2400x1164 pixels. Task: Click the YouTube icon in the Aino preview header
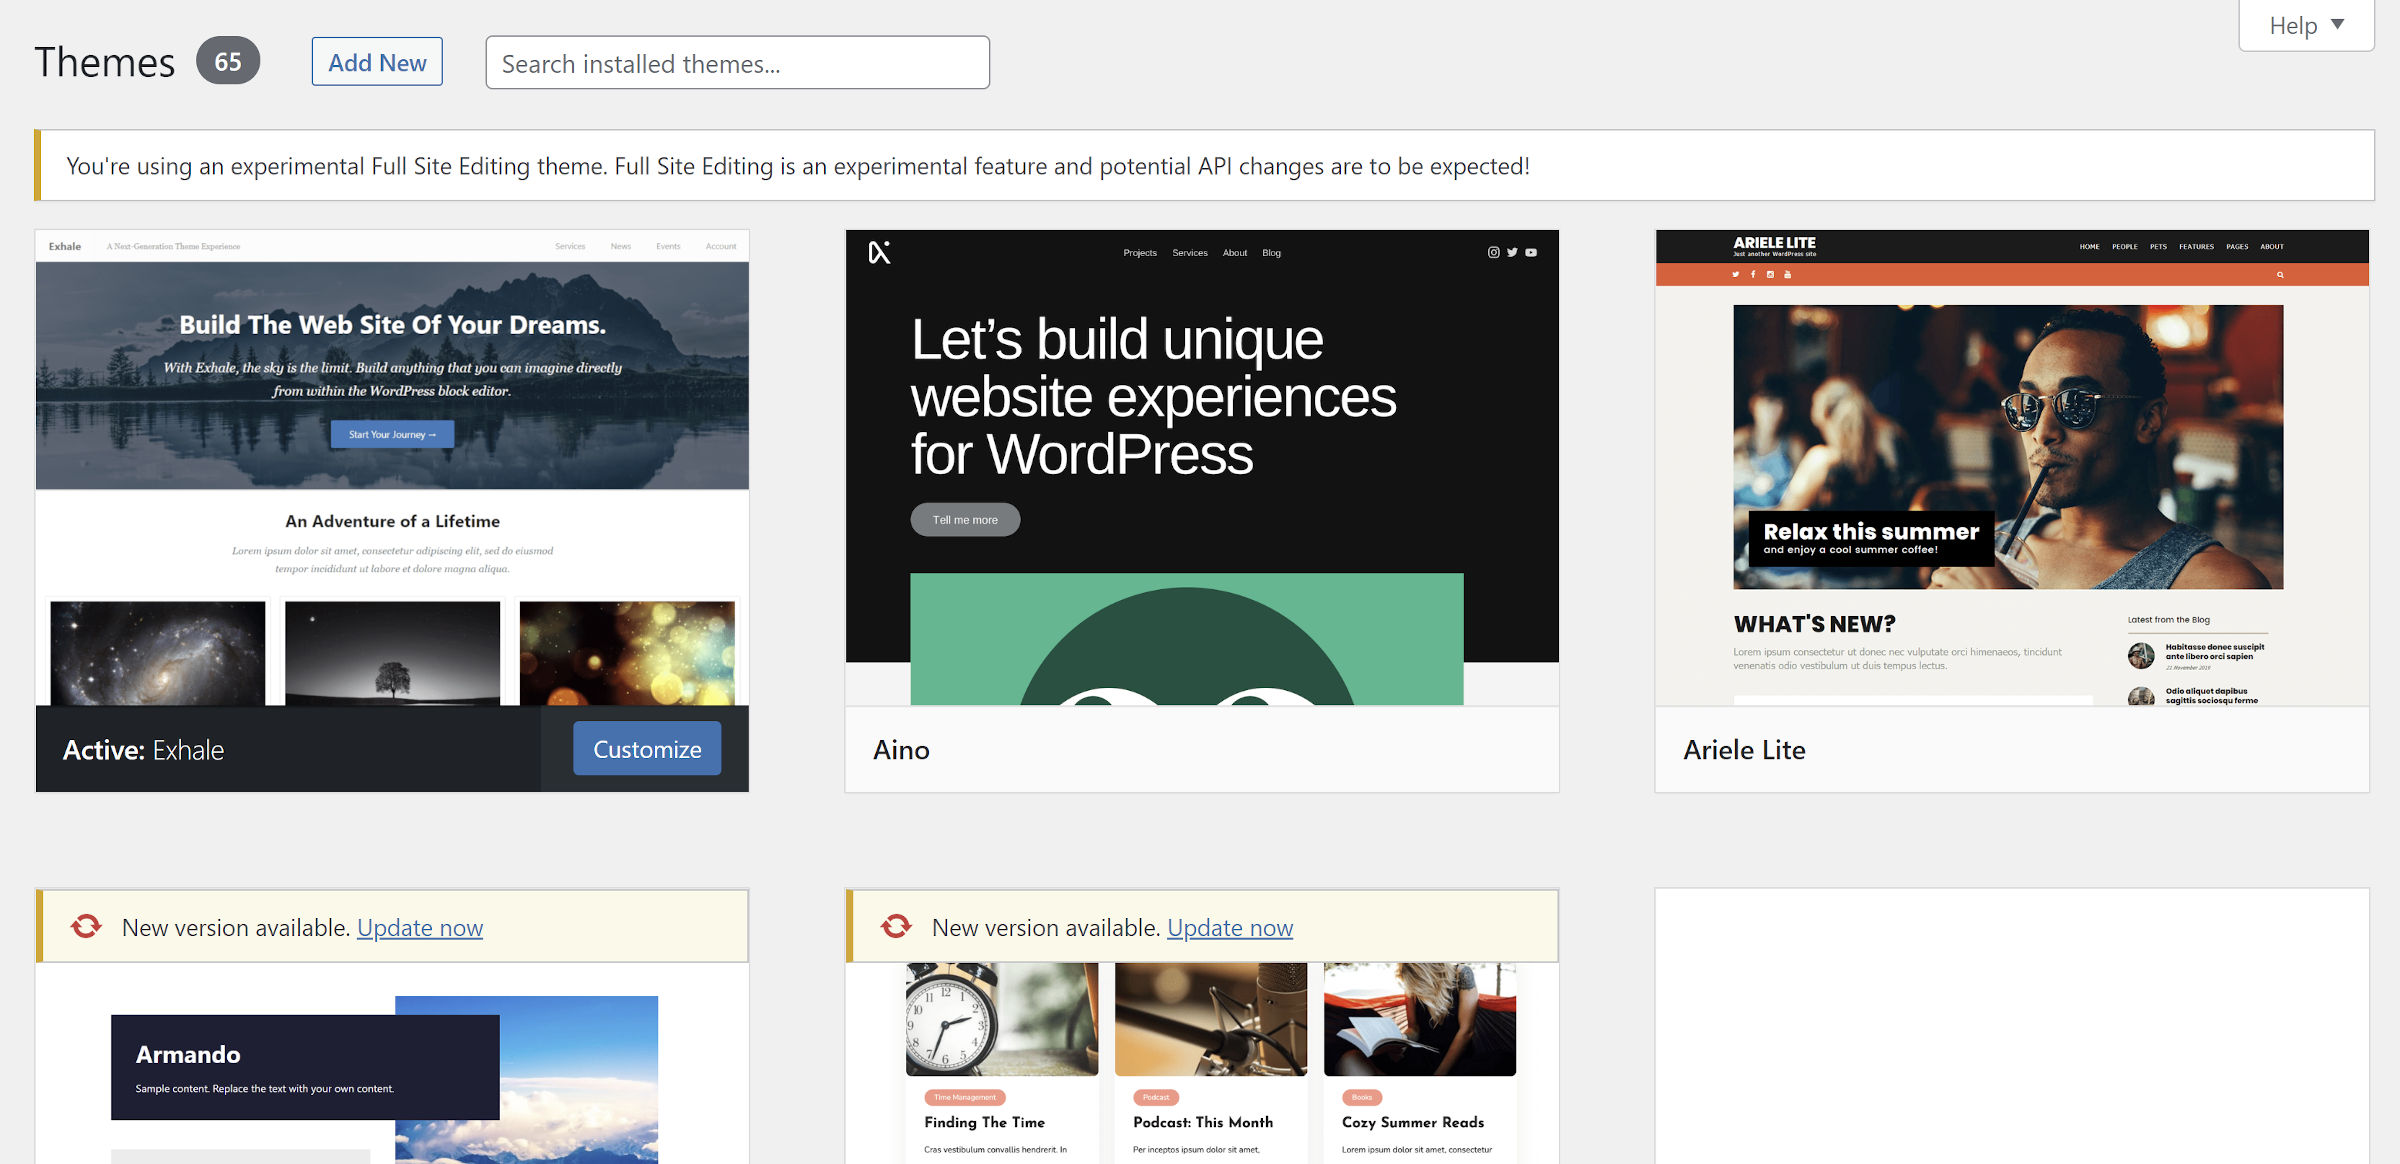1531,253
